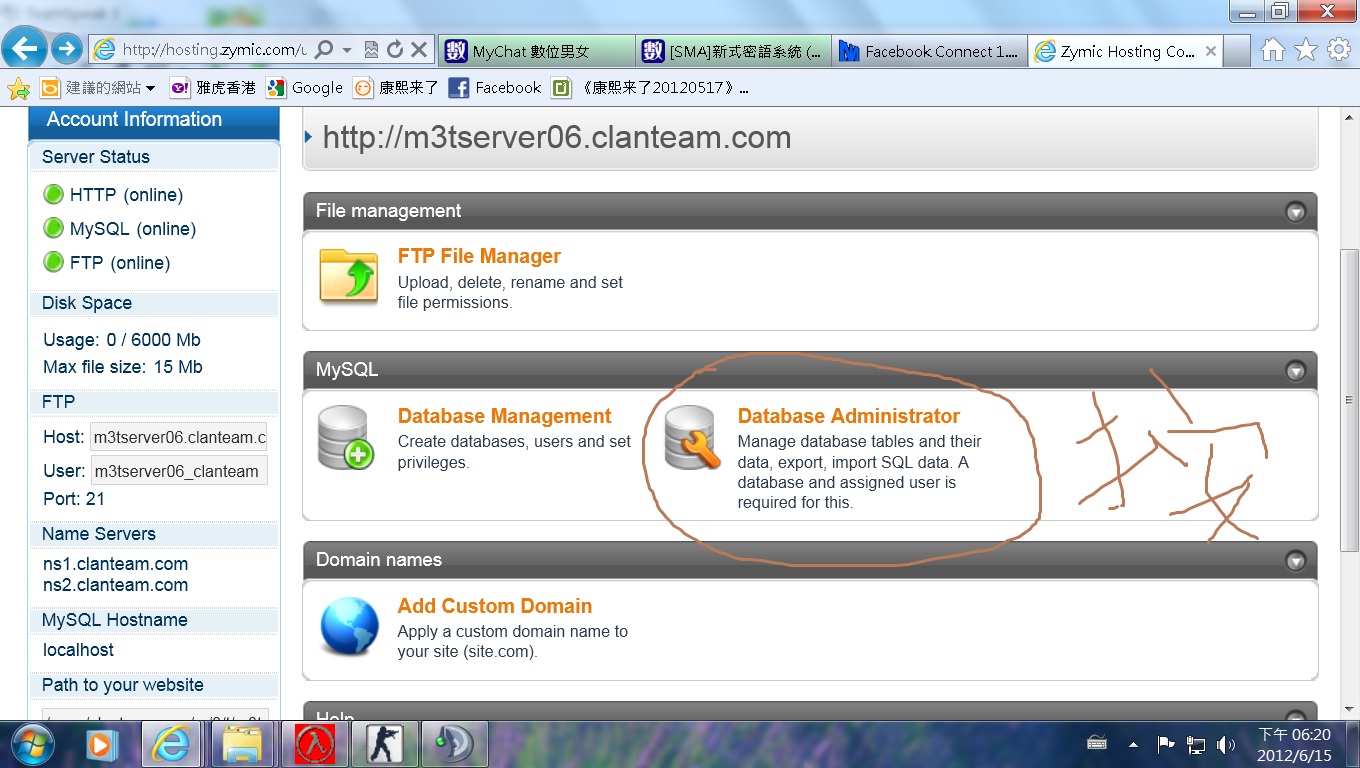Click the search magnifier in address bar
Screen dimensions: 1360x768
pos(324,49)
